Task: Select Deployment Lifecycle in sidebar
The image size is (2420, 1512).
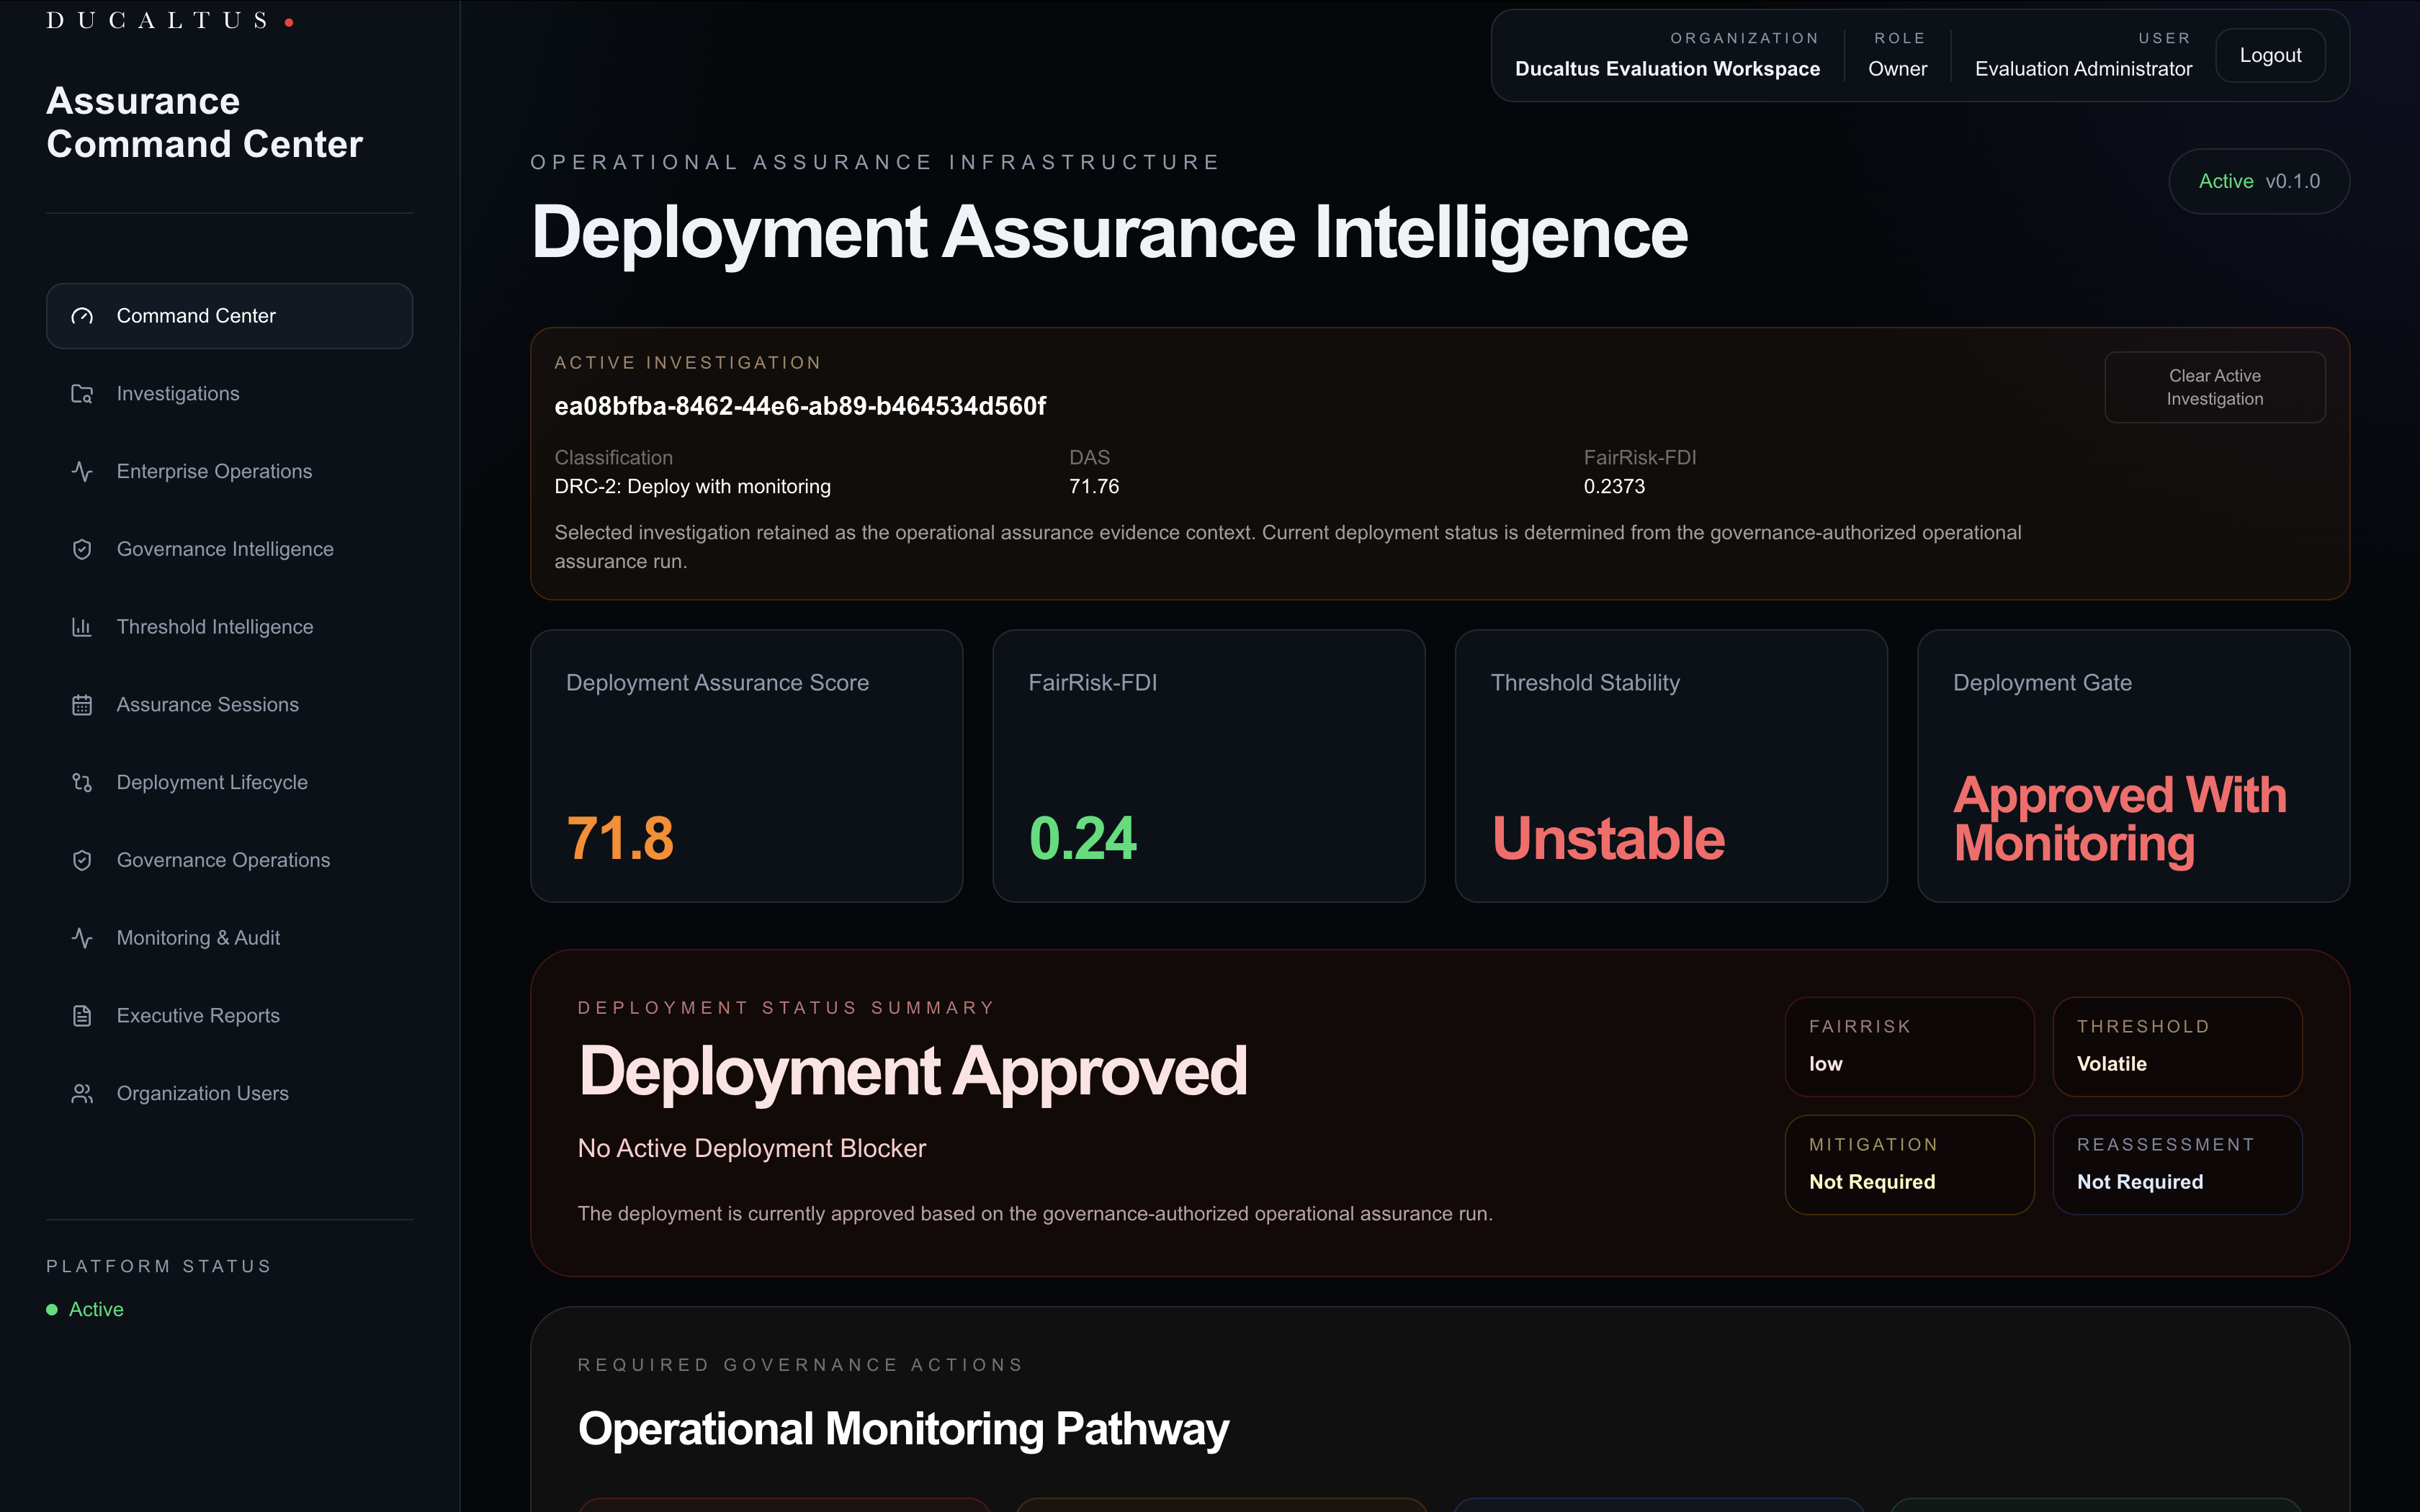Action: 229,782
